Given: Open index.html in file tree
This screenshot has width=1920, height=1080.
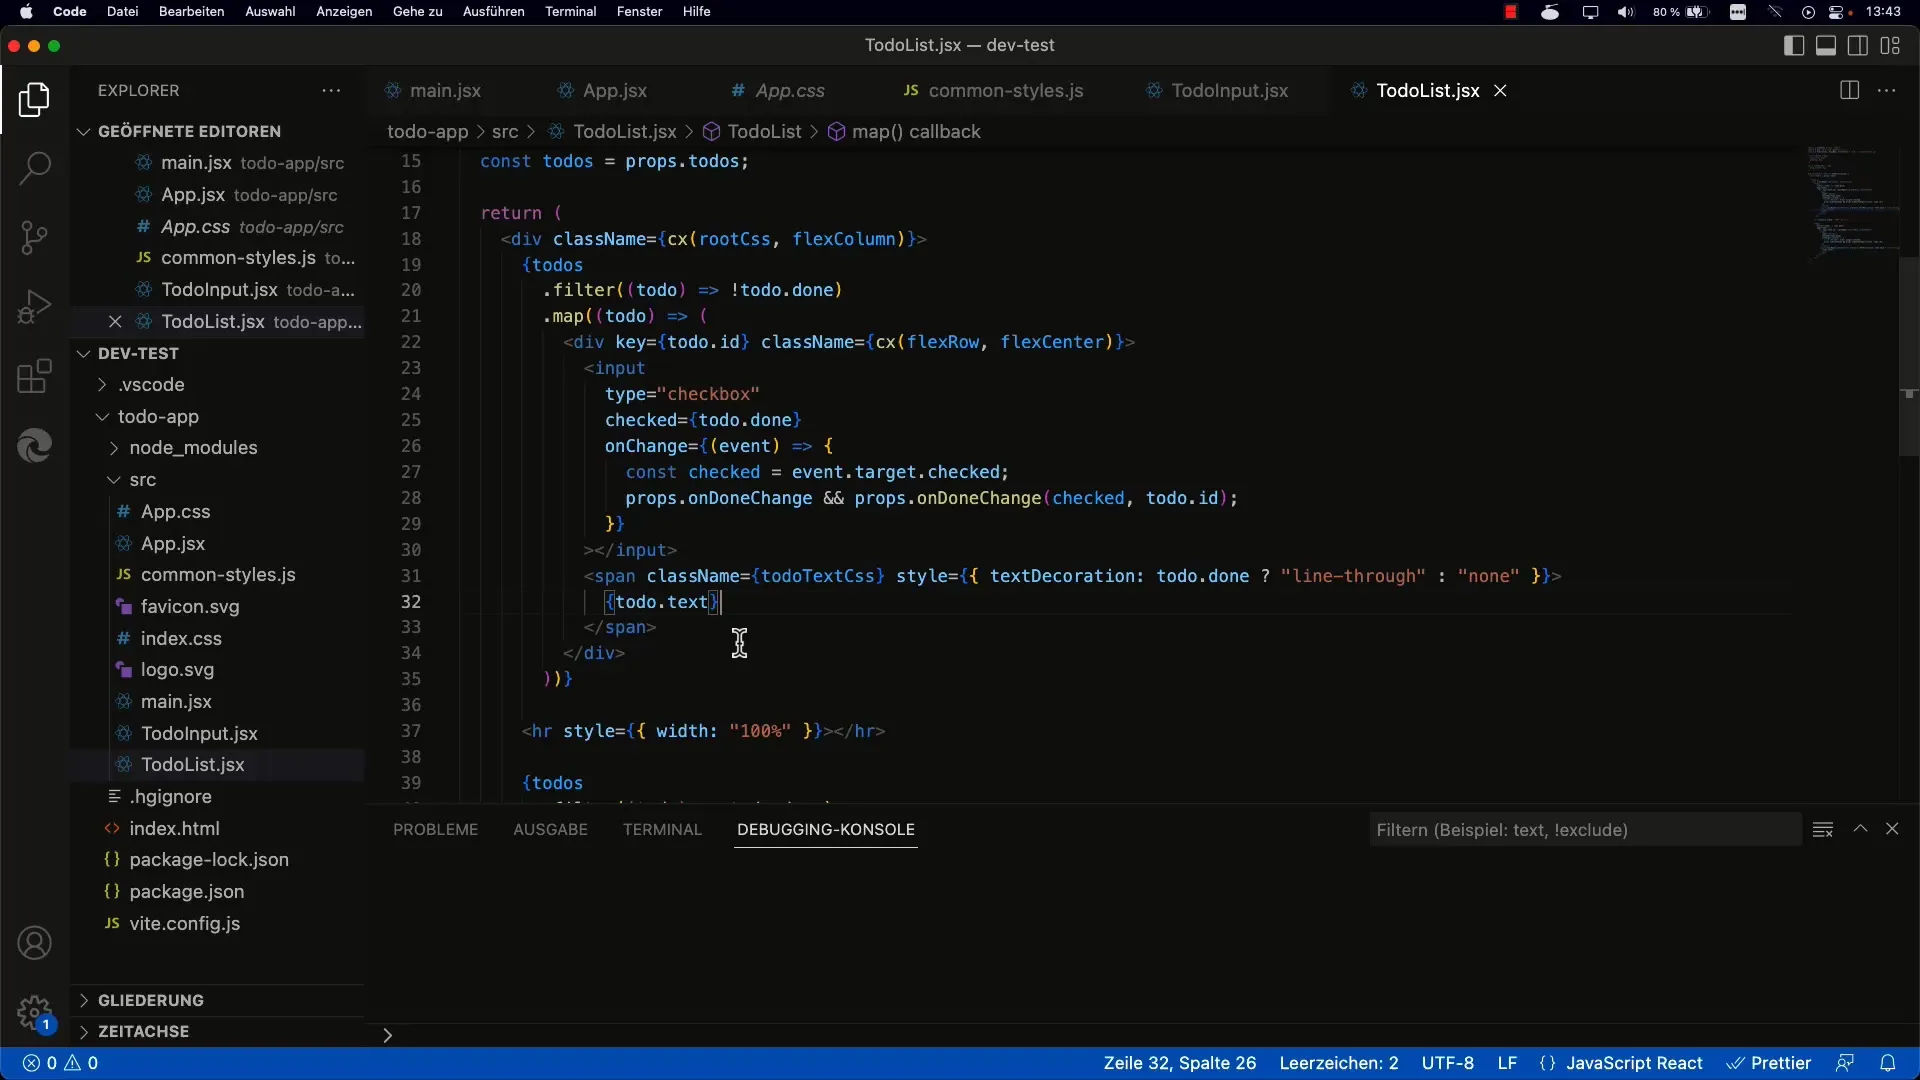Looking at the screenshot, I should point(174,829).
